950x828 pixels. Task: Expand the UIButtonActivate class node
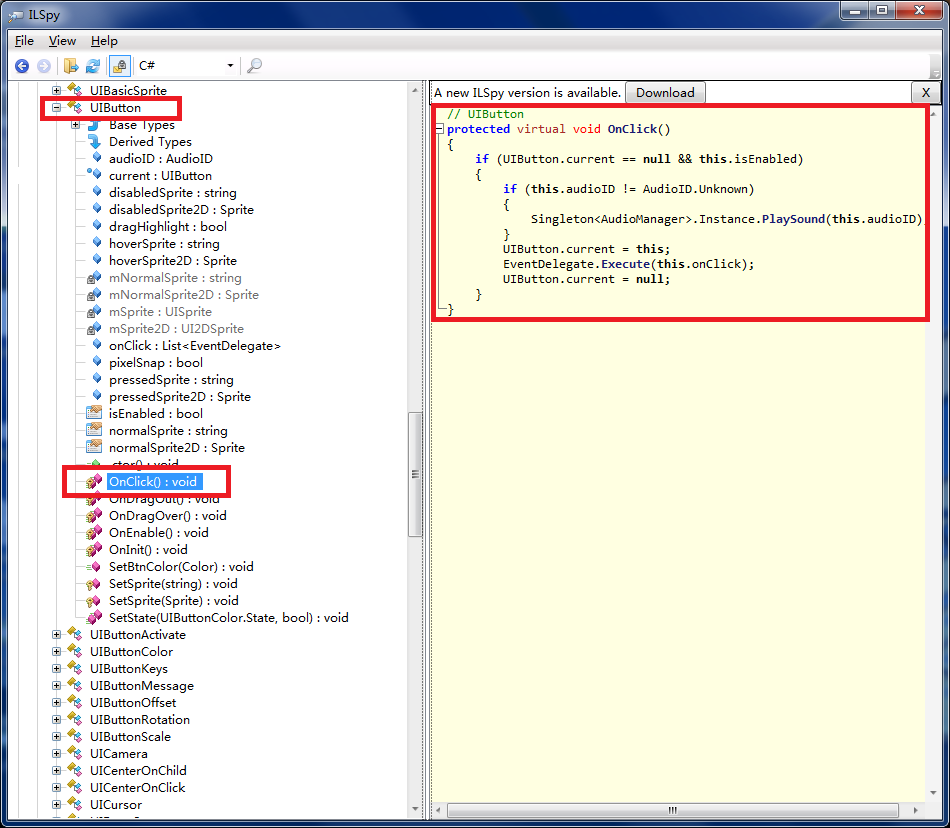(x=56, y=635)
